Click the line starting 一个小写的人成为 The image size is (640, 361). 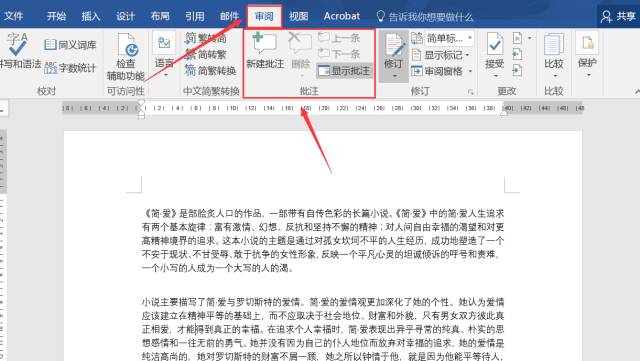pos(217,268)
